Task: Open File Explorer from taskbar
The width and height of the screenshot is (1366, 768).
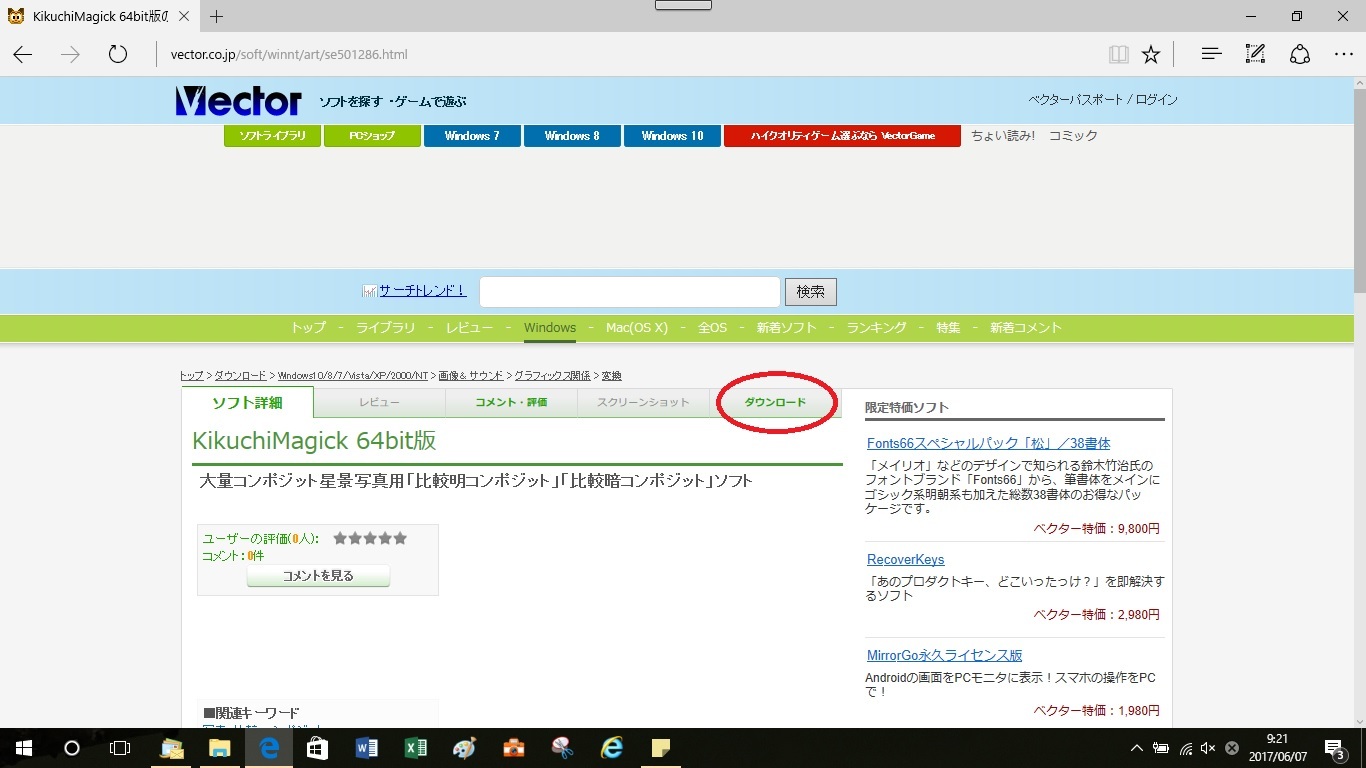Action: tap(220, 748)
